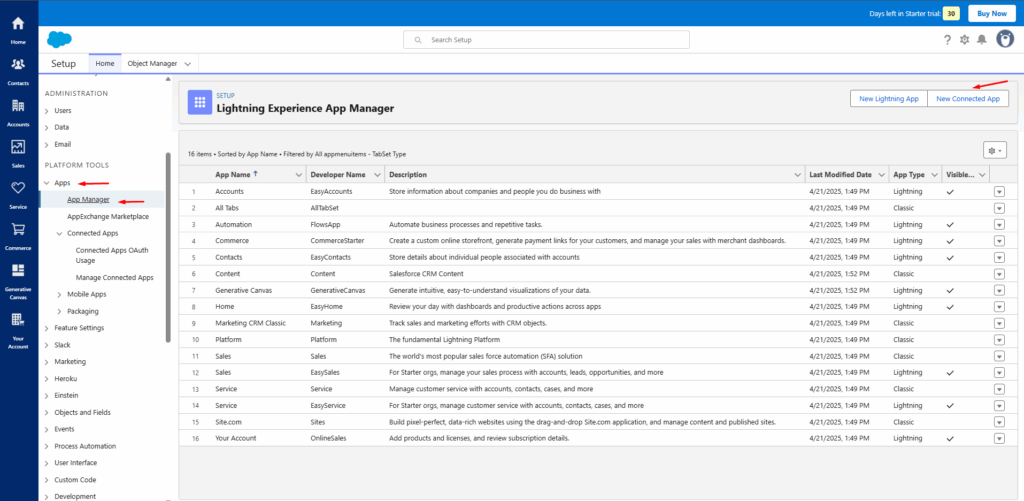Open Connected Apps OAuth Usage item
The width and height of the screenshot is (1024, 501).
(111, 255)
